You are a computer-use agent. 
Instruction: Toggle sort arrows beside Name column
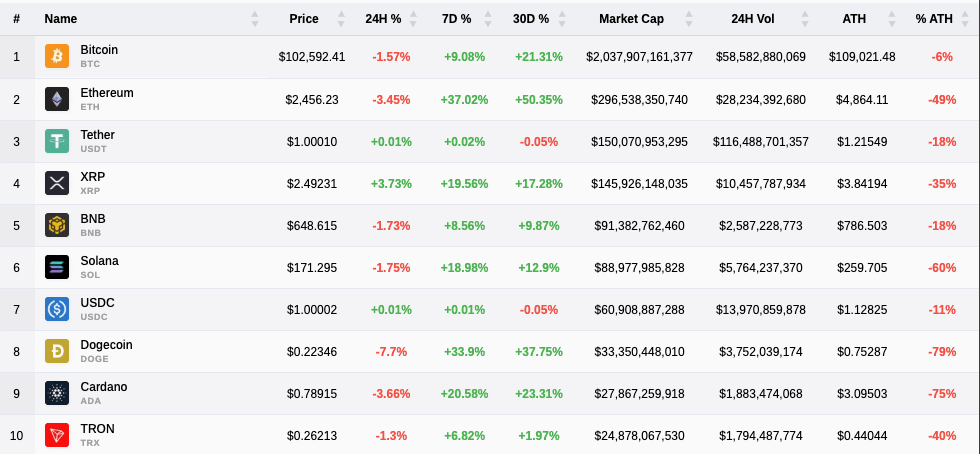click(x=255, y=19)
